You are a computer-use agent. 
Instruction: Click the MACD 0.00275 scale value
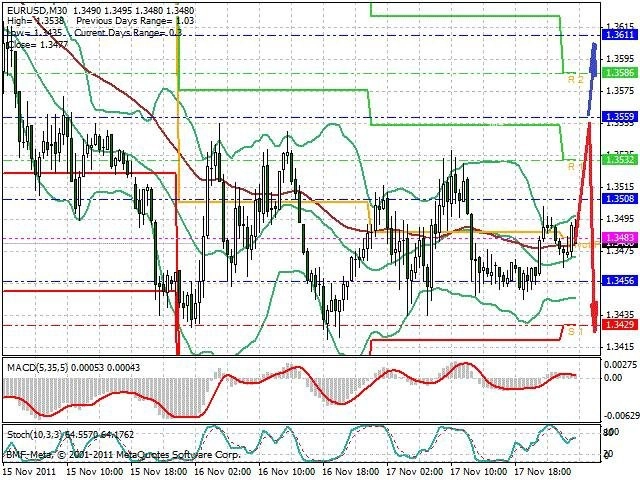click(x=621, y=364)
